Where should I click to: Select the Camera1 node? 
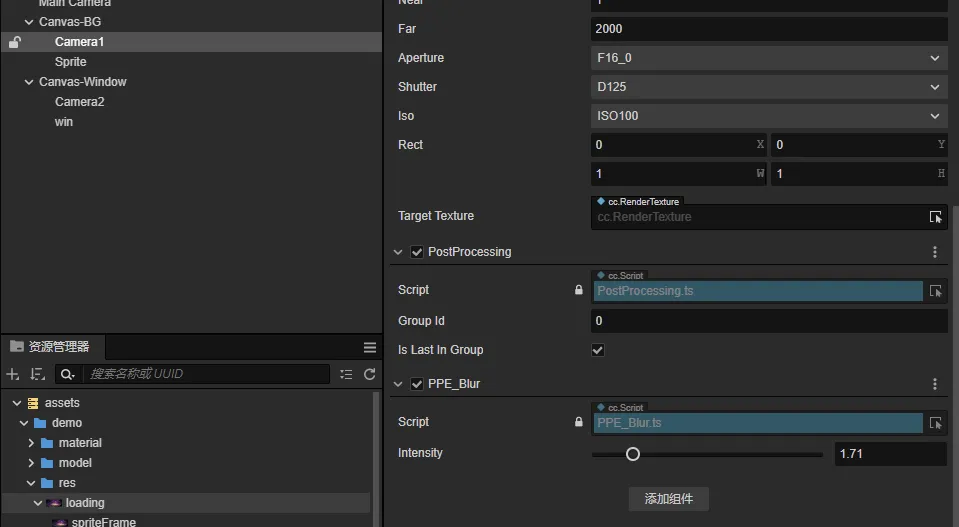click(x=80, y=42)
